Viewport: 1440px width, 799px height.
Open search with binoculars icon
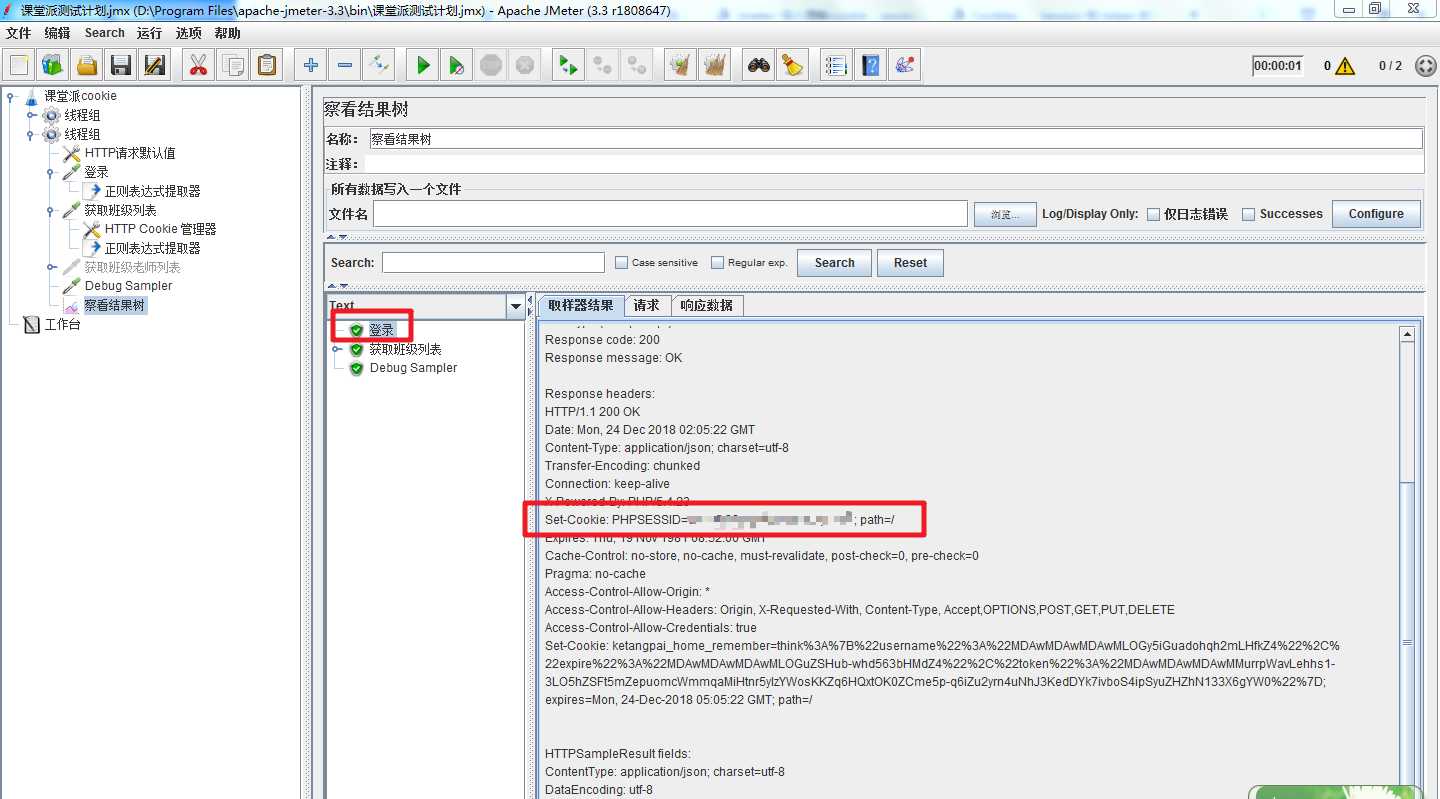click(759, 65)
